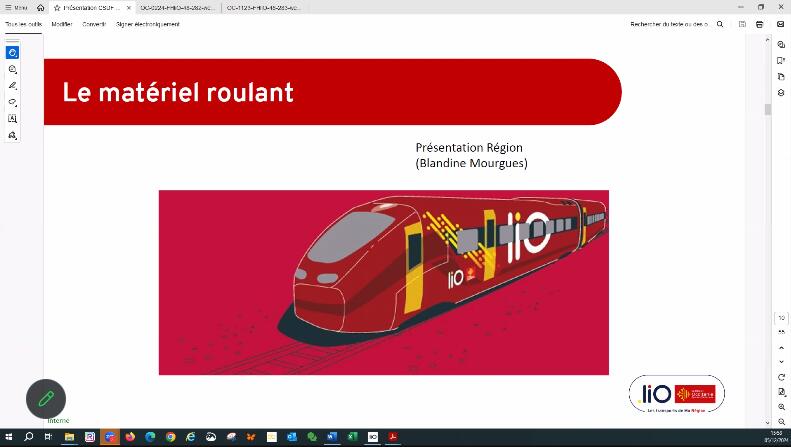Open the Convertir tools
Screen dimensions: 791x447
click(94, 24)
